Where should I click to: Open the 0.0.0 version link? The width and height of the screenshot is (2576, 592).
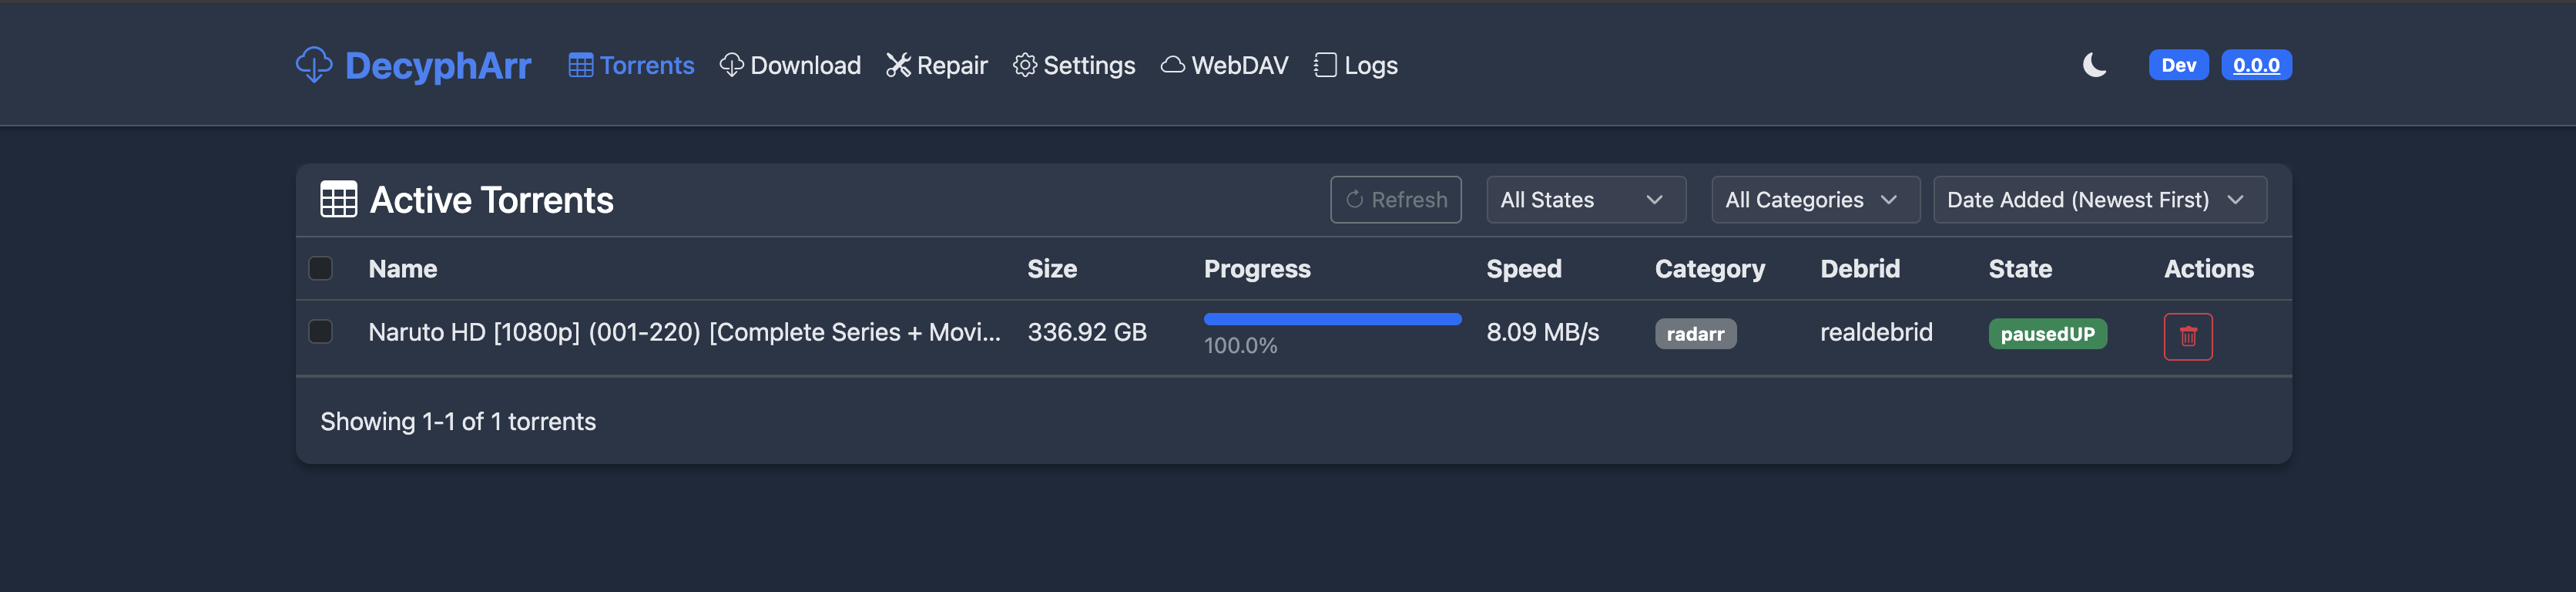coord(2256,64)
